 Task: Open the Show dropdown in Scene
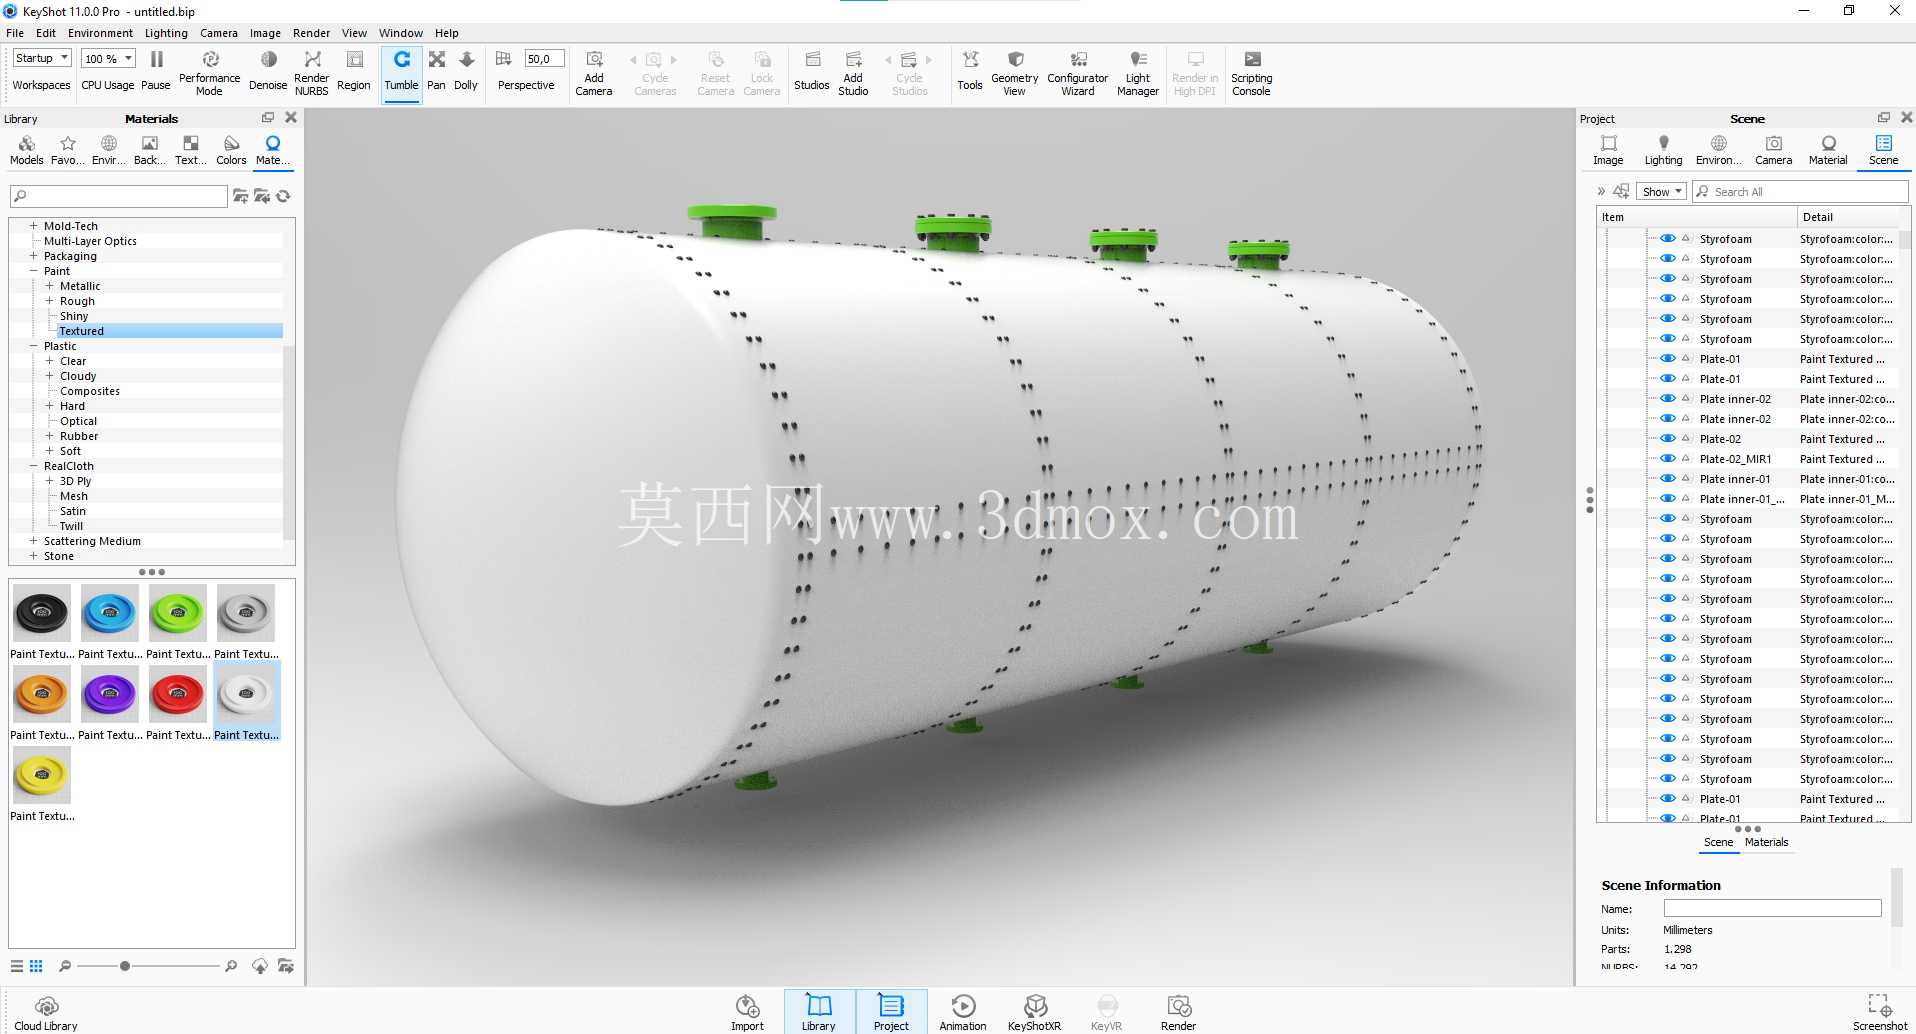[1662, 192]
